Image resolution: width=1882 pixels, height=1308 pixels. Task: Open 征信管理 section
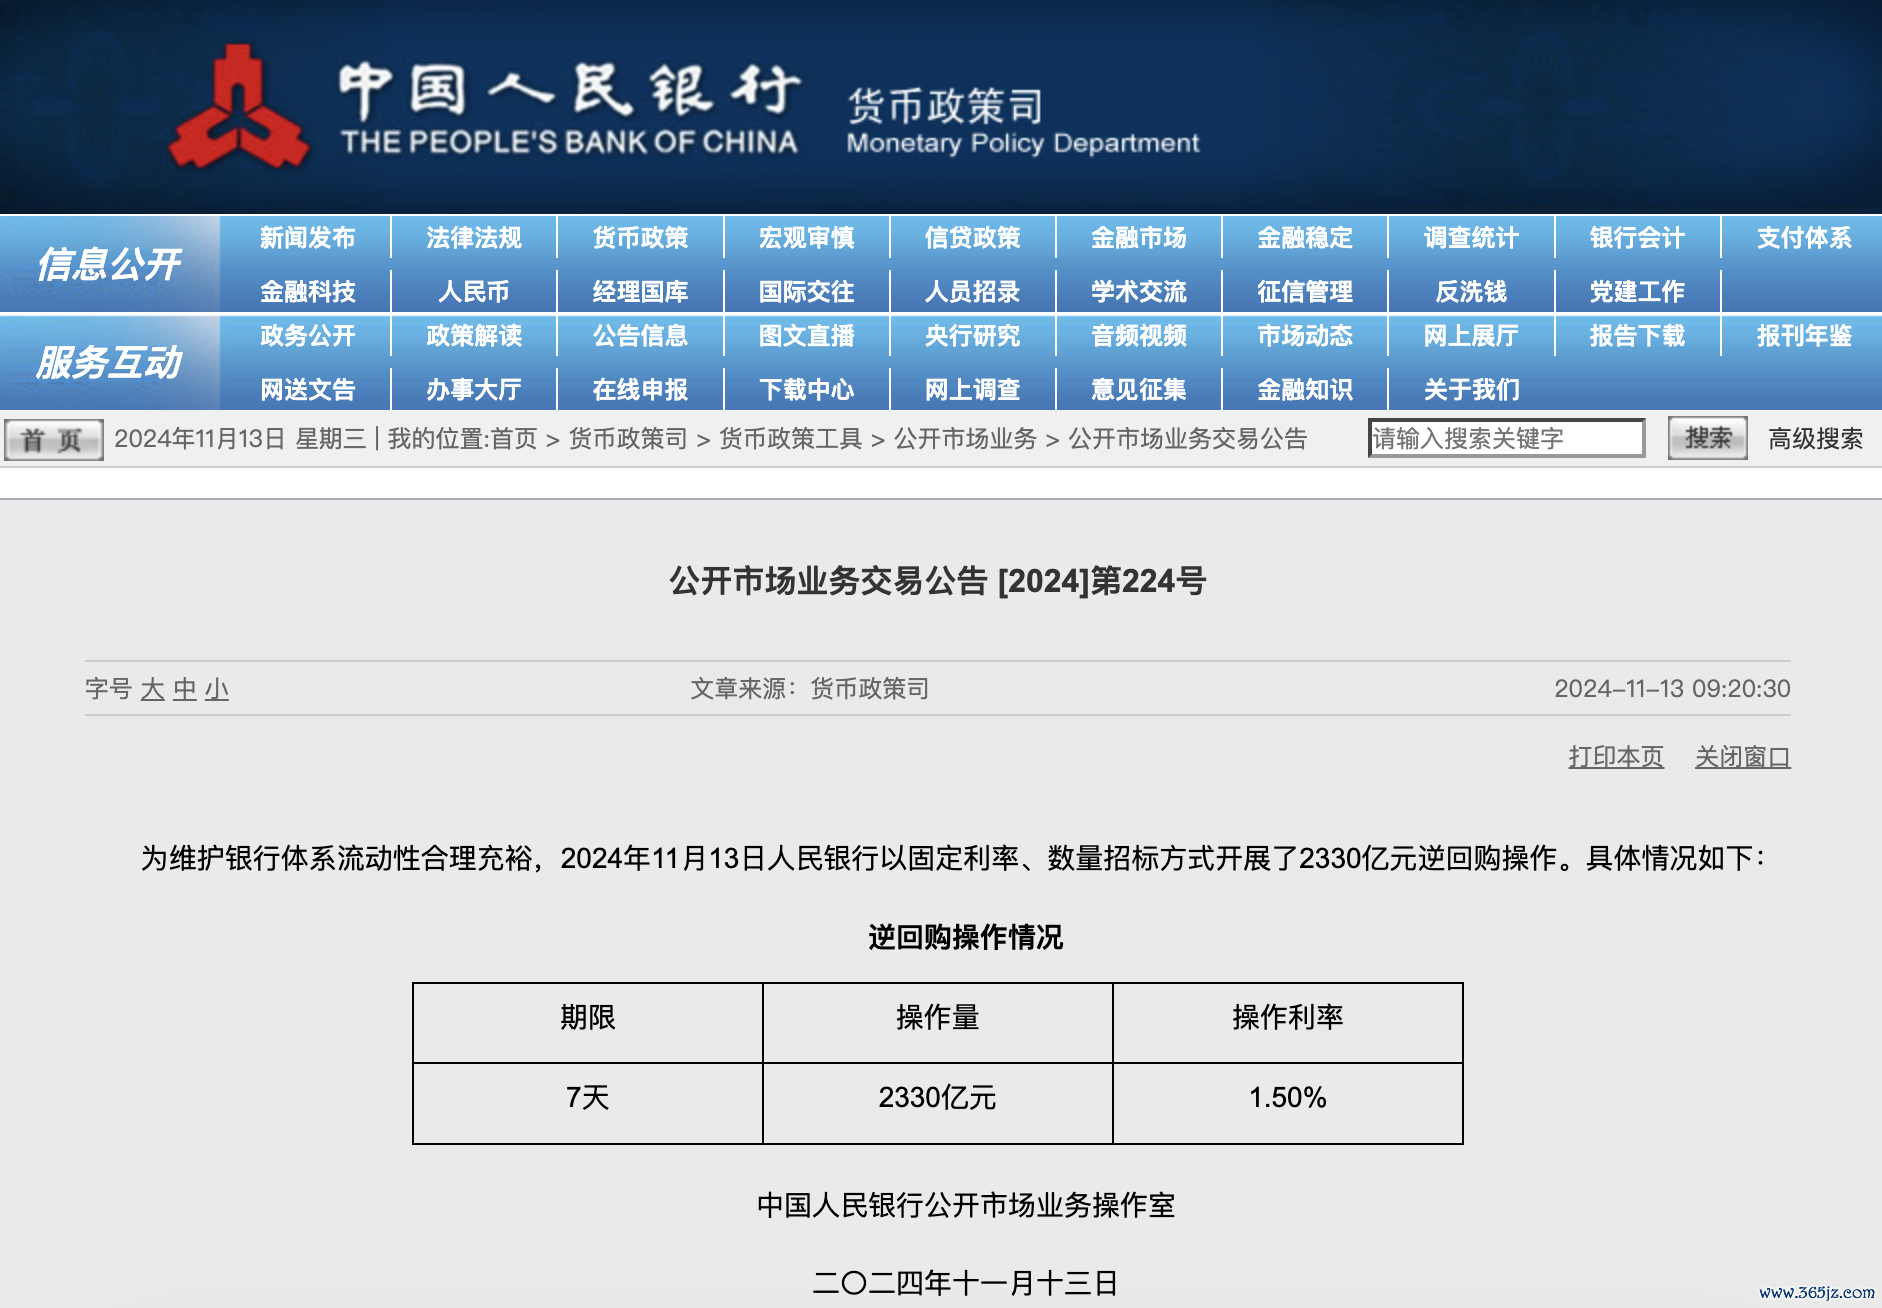(x=1305, y=292)
